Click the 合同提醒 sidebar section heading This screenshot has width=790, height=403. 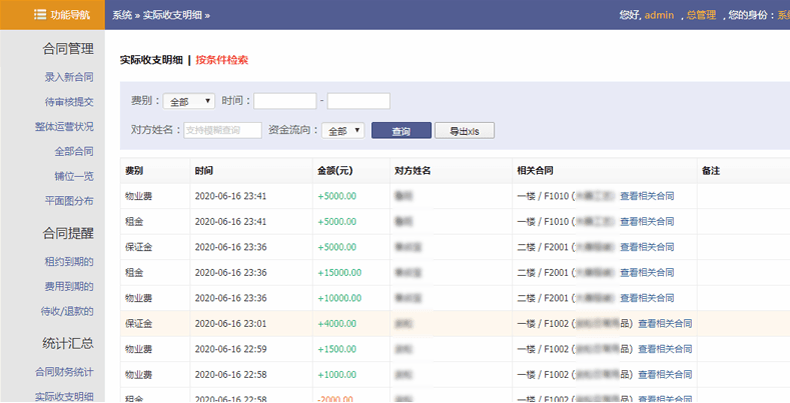(x=68, y=233)
